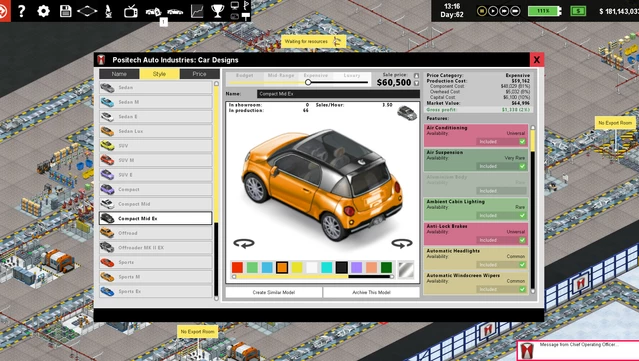Click the No Export Room warning at bottom

point(197,332)
